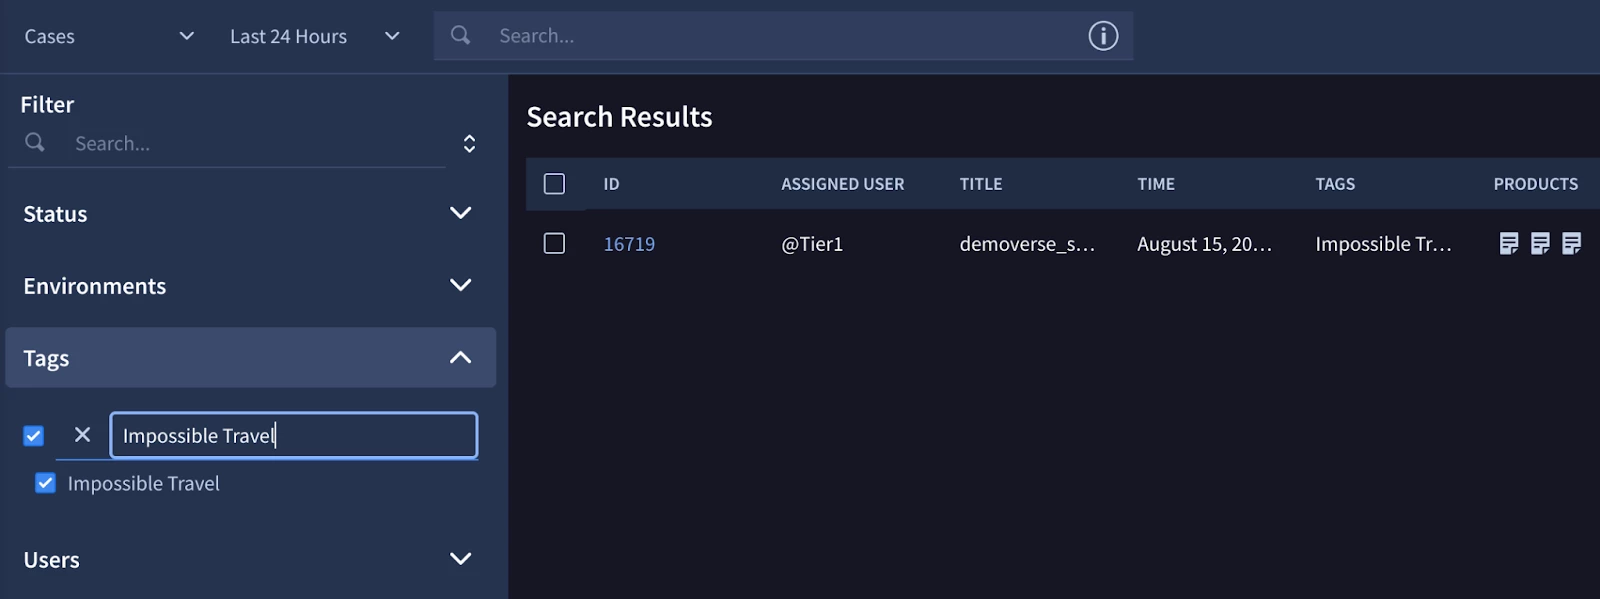Viewport: 1600px width, 599px height.
Task: Click the Impossible Tr… tags cell
Action: tap(1383, 244)
